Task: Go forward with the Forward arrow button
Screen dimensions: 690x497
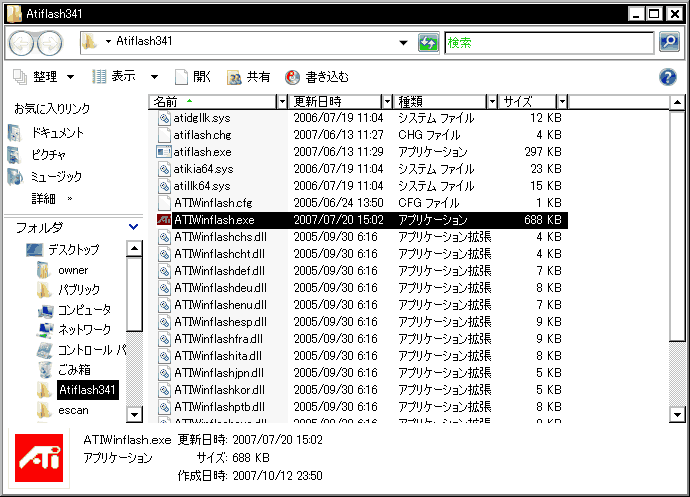Action: point(49,43)
